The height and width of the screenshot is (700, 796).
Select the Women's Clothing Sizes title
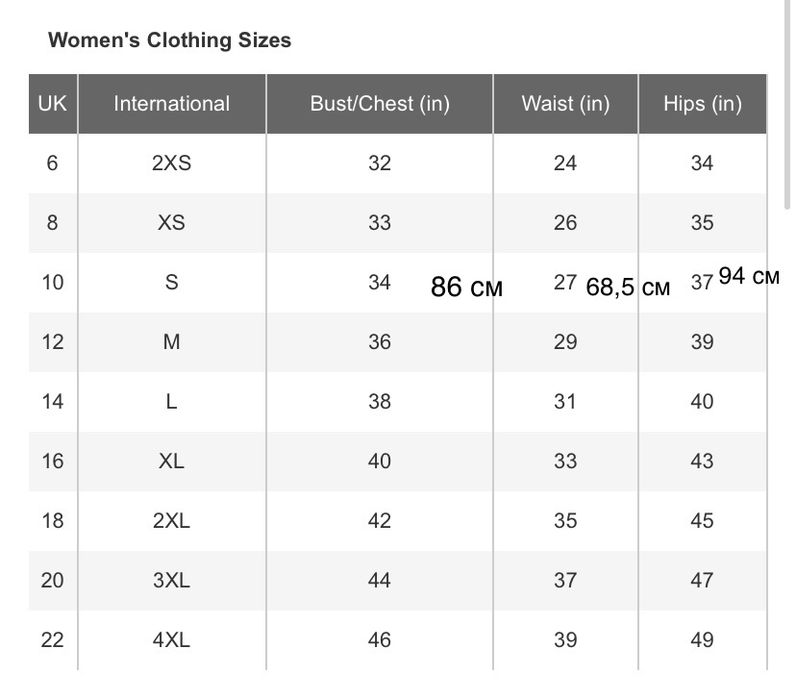(x=170, y=41)
